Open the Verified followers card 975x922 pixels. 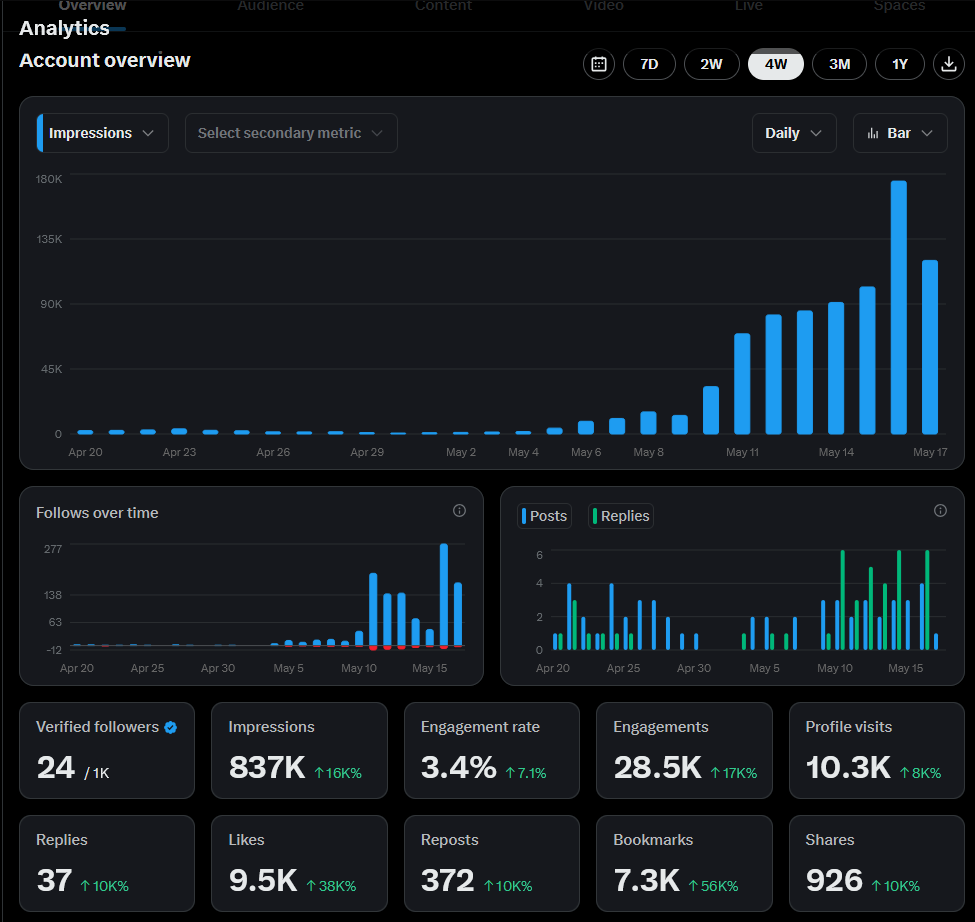tap(107, 750)
